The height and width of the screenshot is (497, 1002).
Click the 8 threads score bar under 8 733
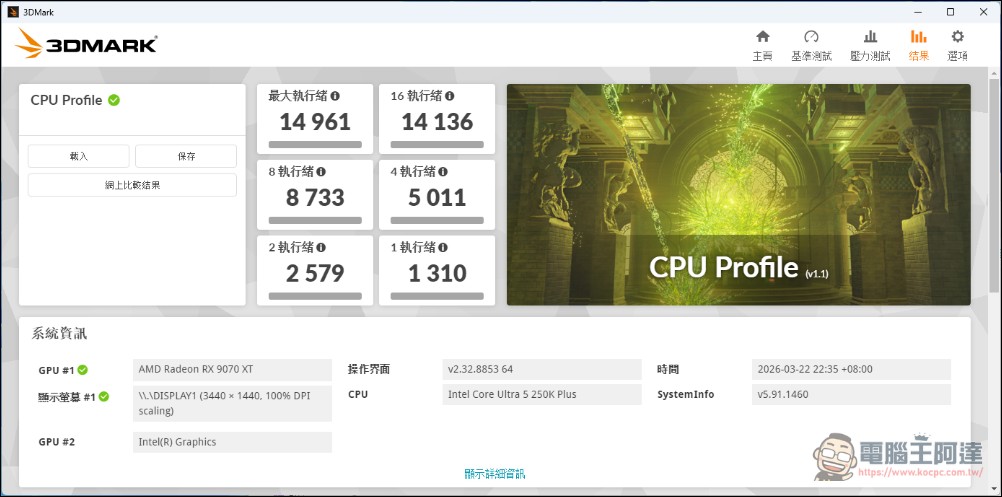pyautogui.click(x=315, y=220)
